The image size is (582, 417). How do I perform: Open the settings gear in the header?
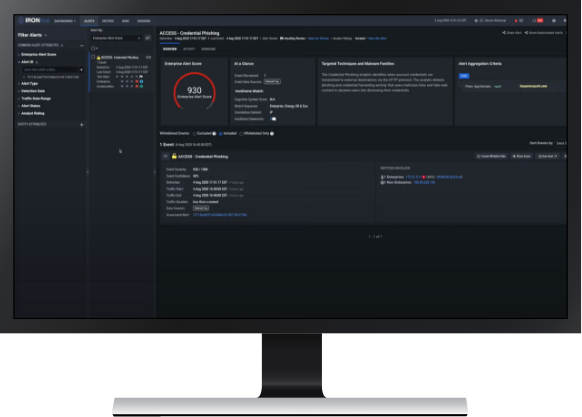[x=554, y=21]
